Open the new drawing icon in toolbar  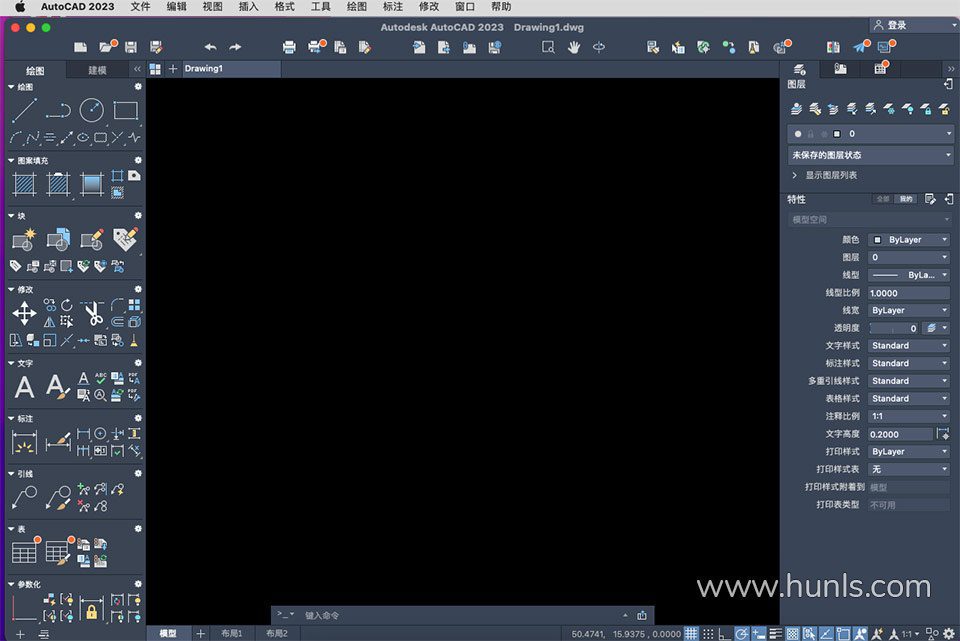[80, 47]
